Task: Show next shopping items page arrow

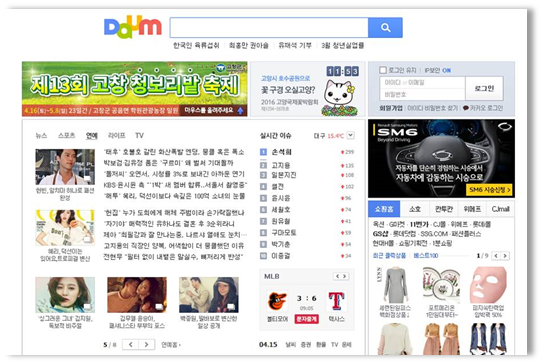Action: 505,256
